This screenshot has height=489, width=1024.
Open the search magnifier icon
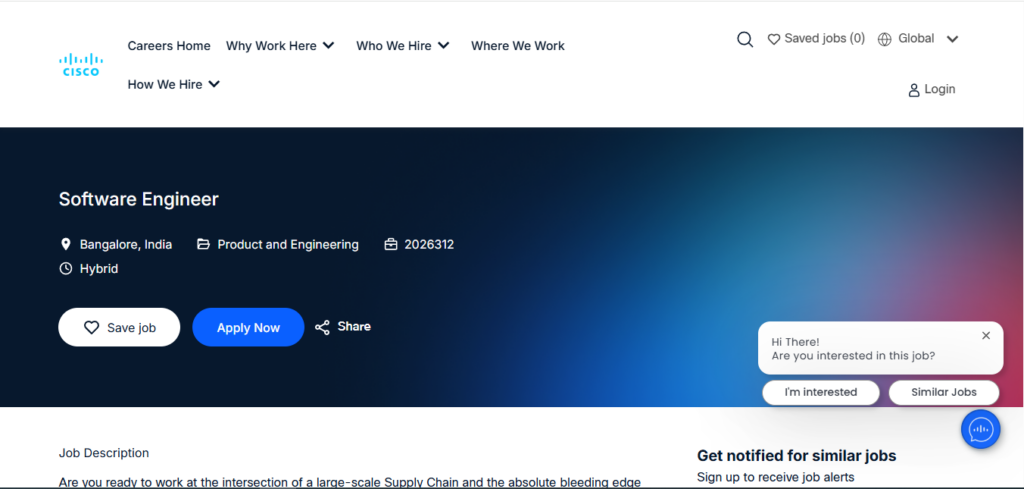(x=745, y=39)
